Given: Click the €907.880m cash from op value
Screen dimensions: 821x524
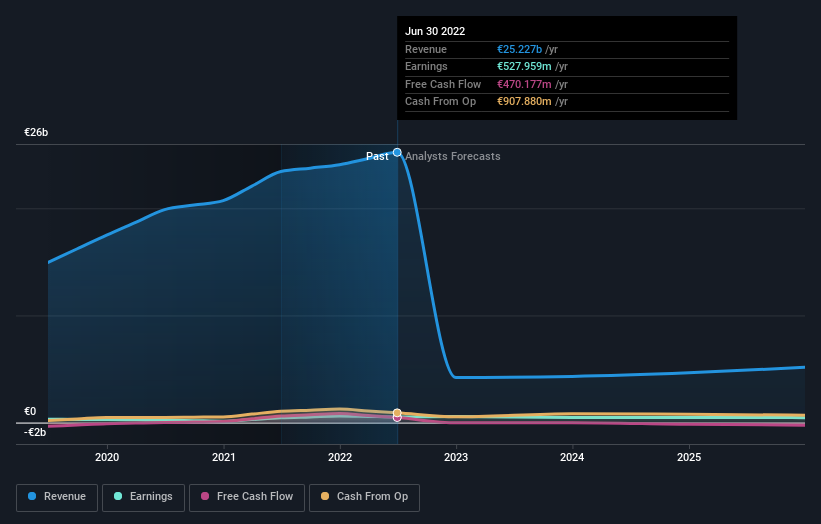Looking at the screenshot, I should (x=524, y=102).
